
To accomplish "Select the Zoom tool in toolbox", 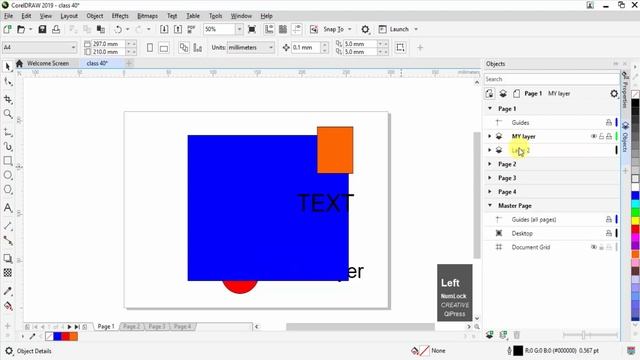I will 8,114.
